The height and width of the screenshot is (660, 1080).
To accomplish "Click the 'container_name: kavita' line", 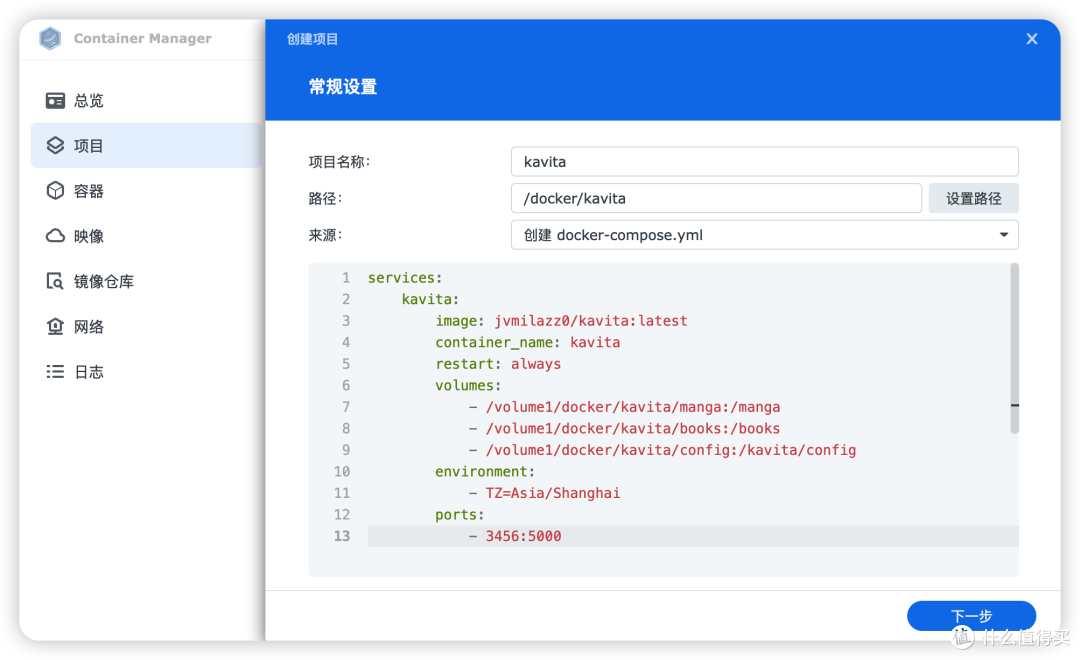I will pos(528,342).
